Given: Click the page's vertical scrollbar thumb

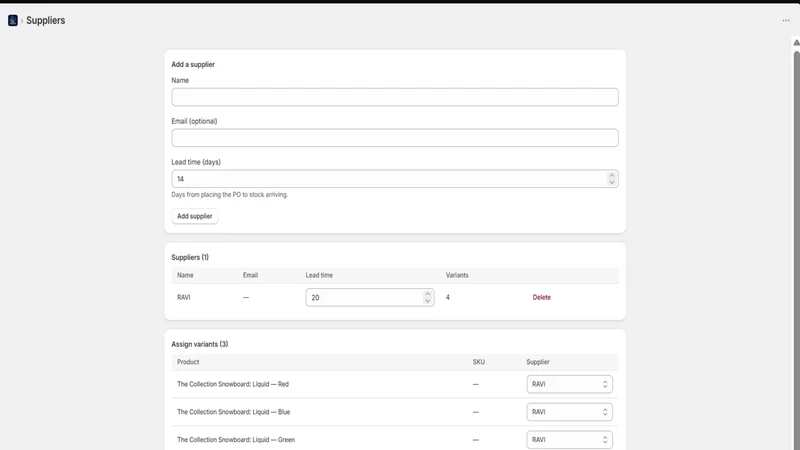Looking at the screenshot, I should click(796, 250).
